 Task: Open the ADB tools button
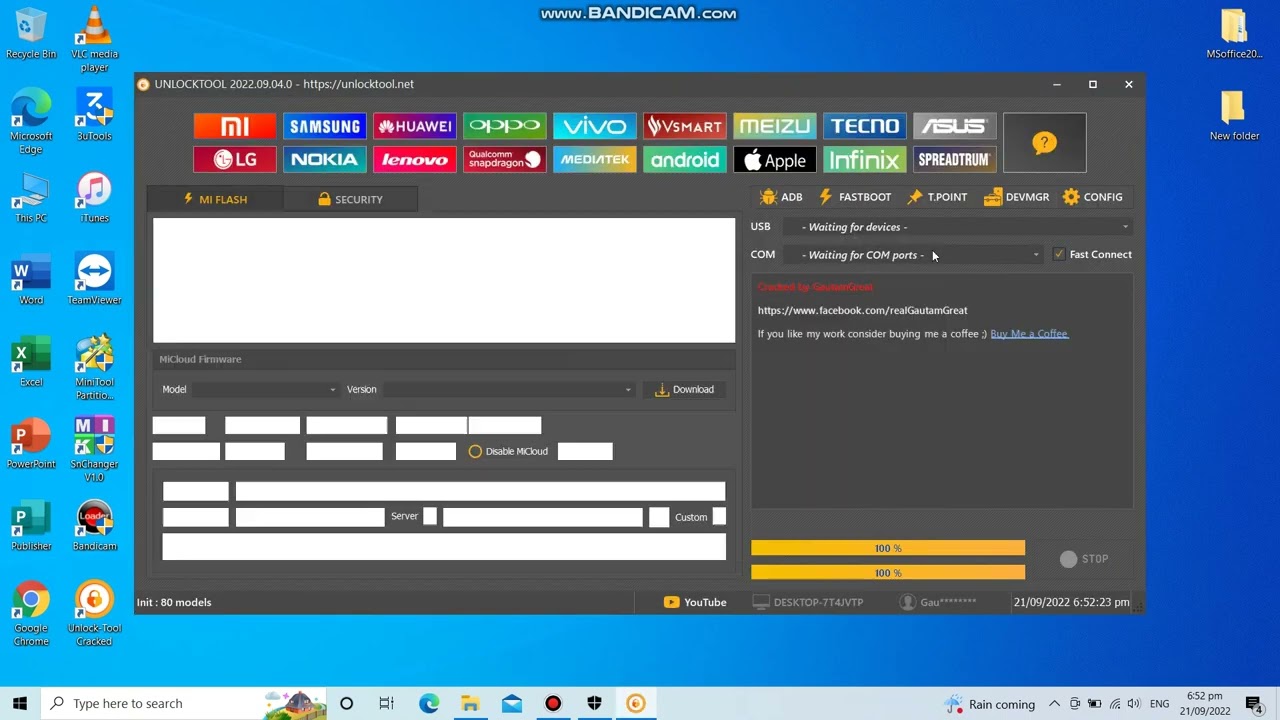[x=781, y=197]
